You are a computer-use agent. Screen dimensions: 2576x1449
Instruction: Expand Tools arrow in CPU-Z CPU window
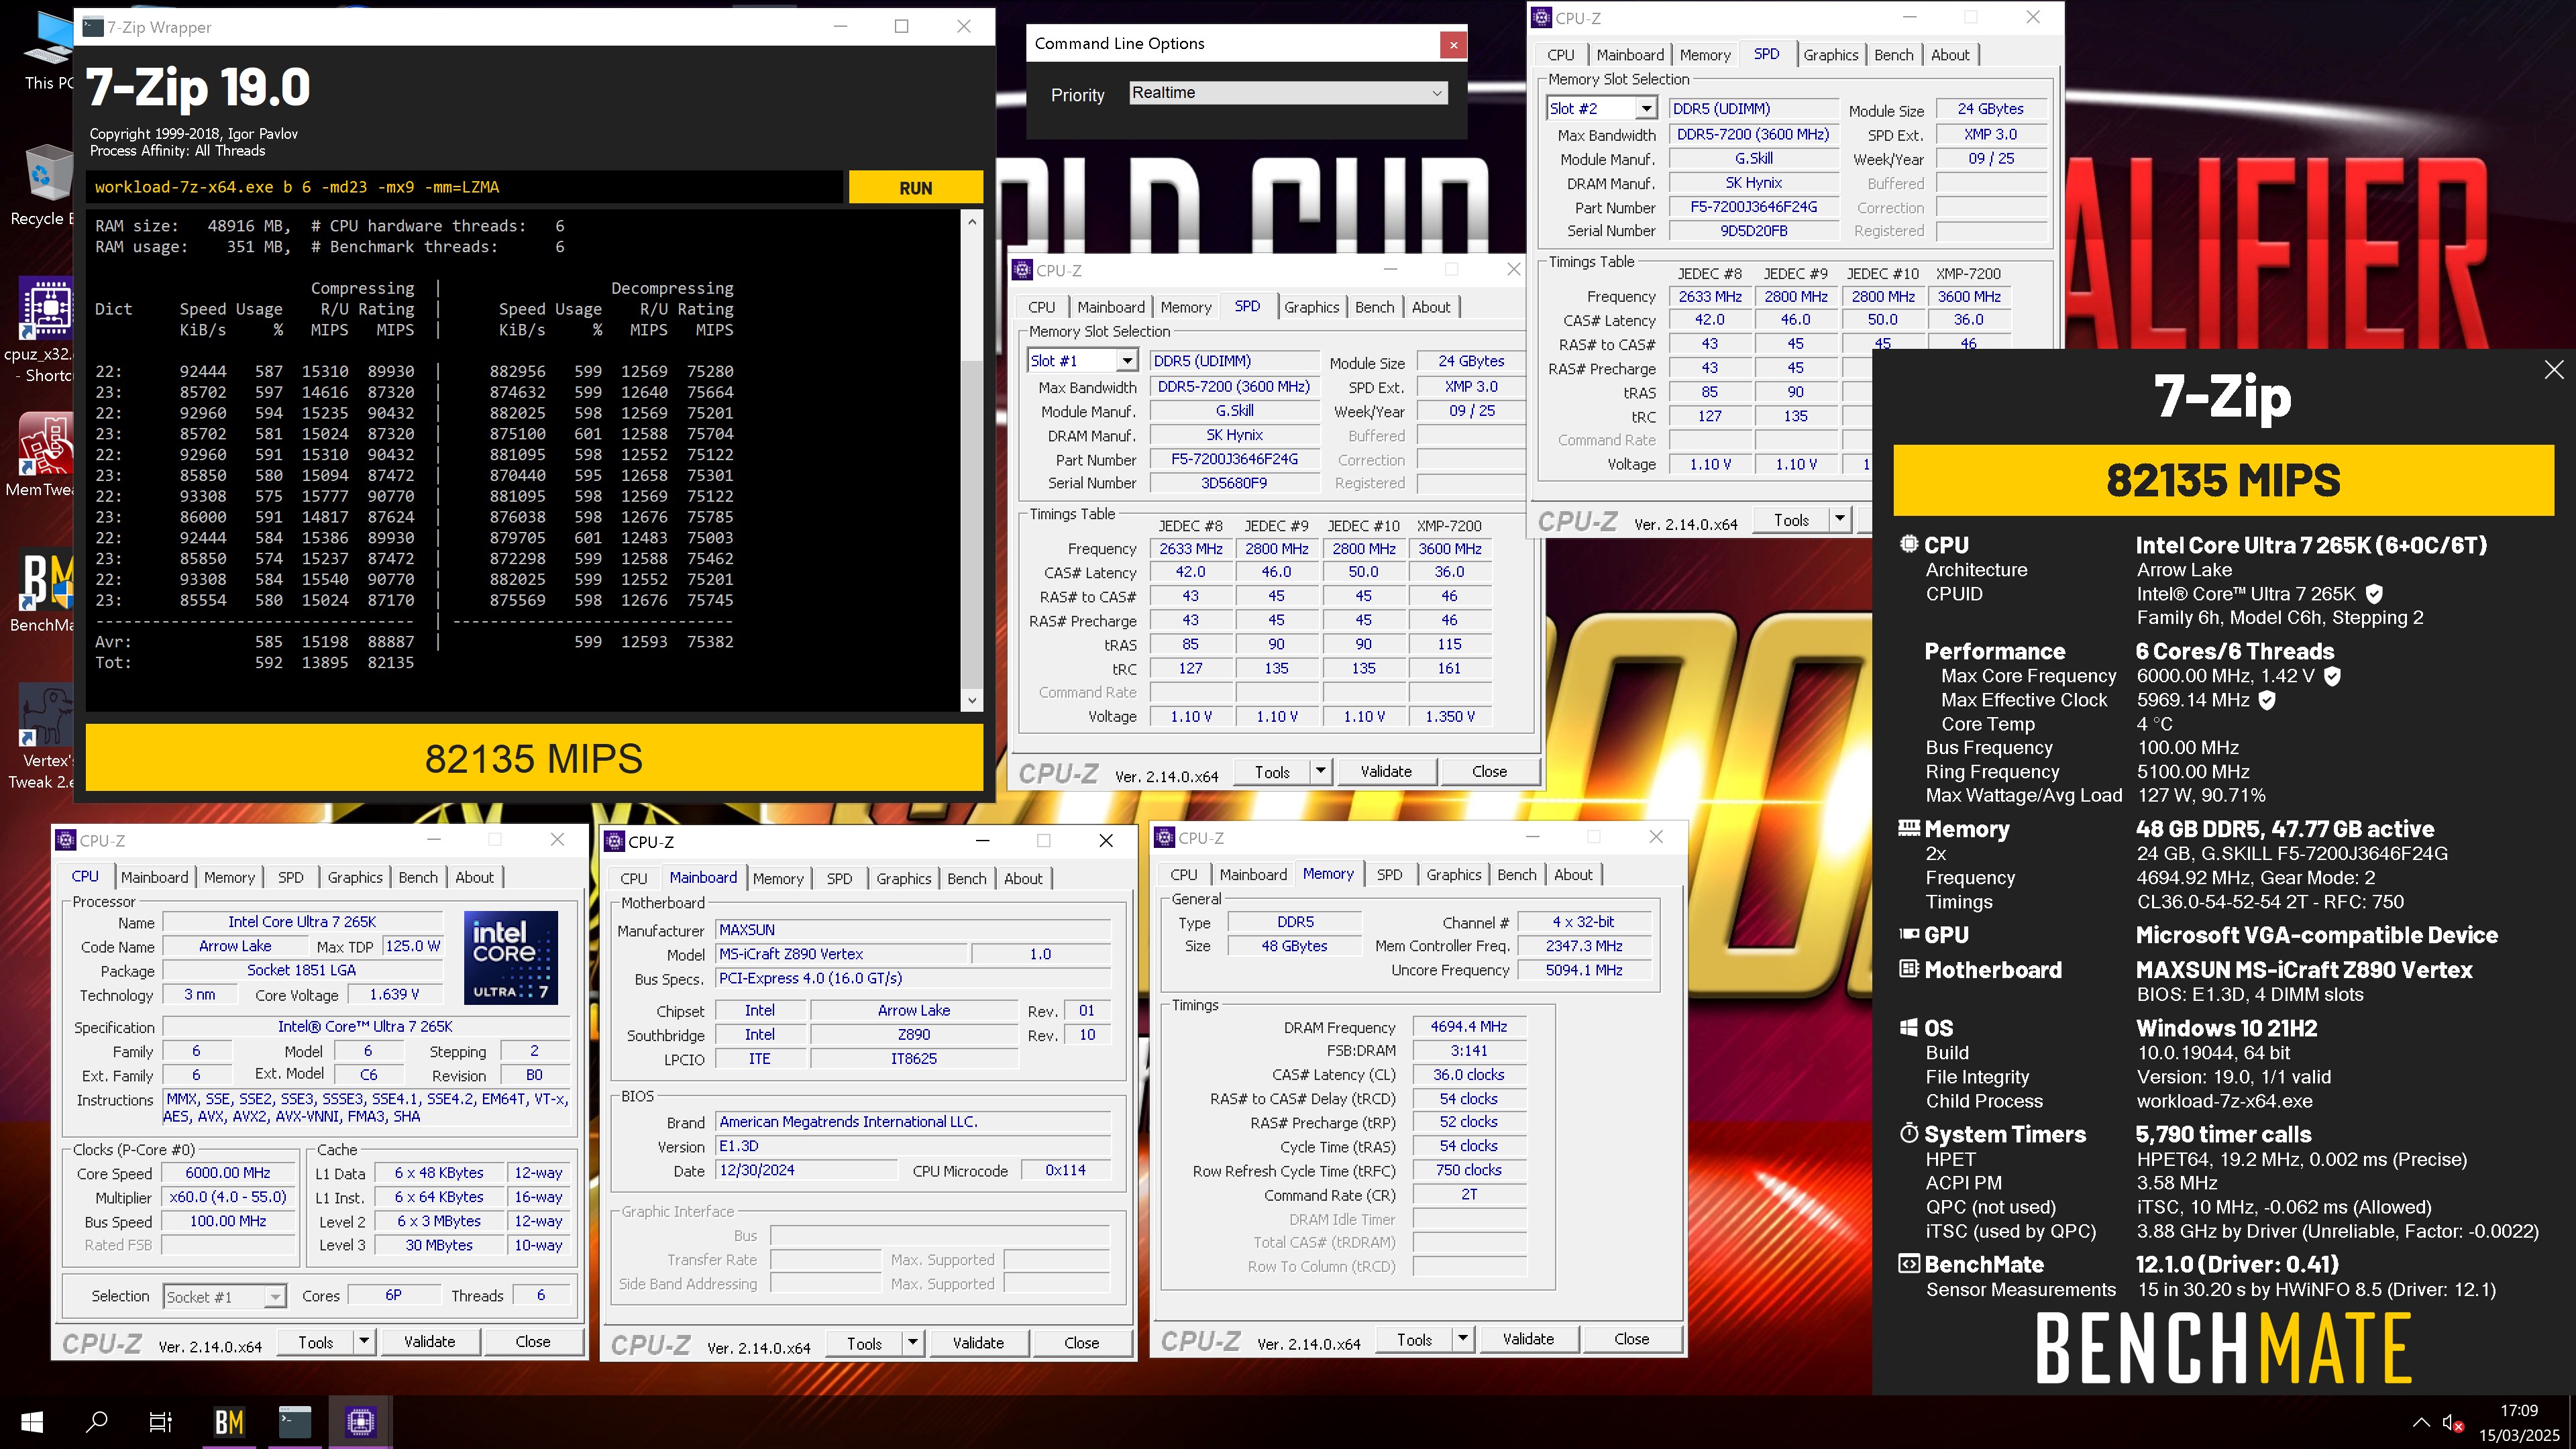tap(364, 1342)
